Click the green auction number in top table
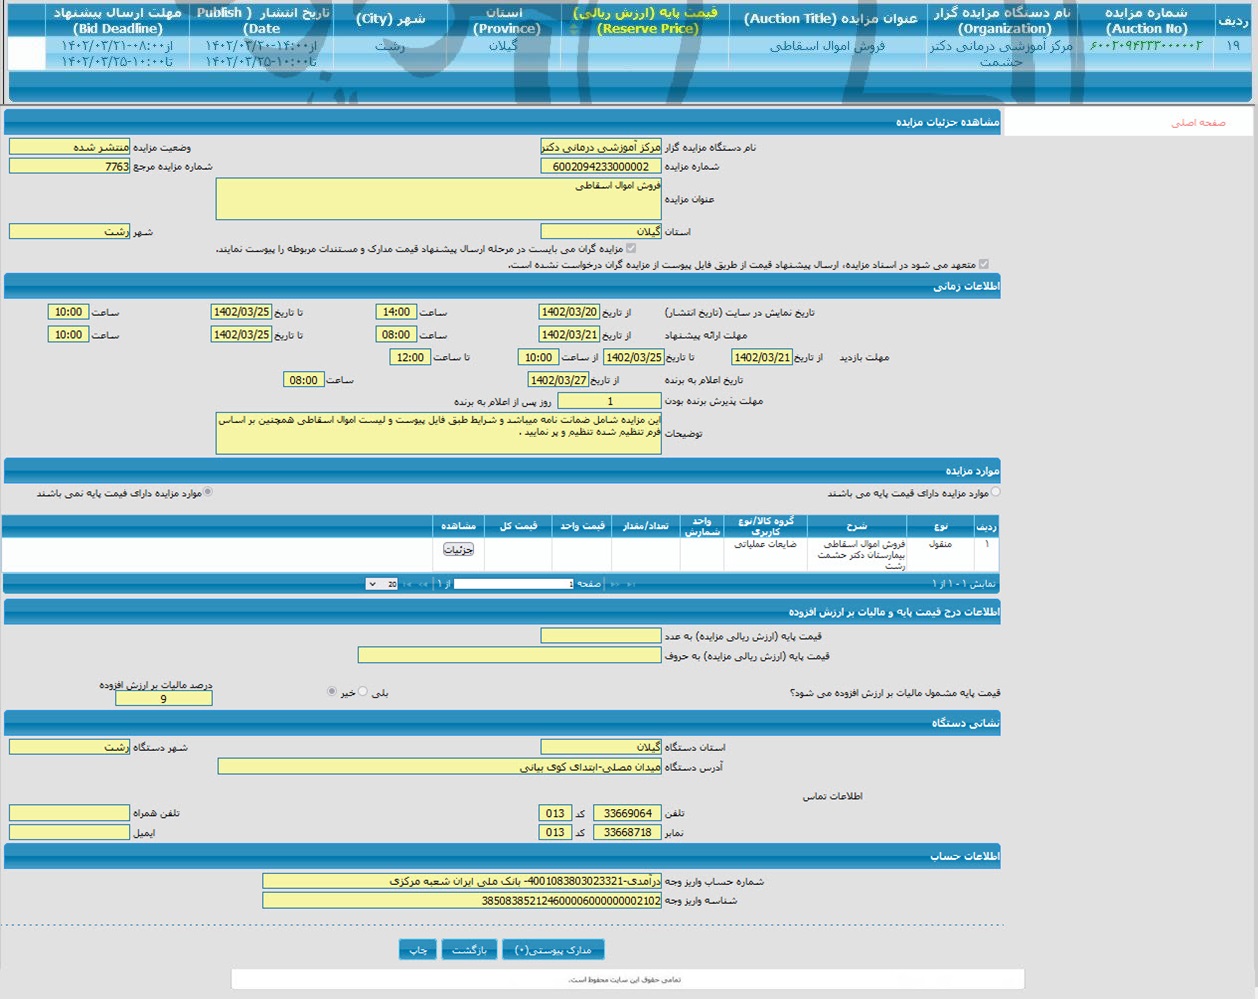The image size is (1258, 999). click(x=1145, y=46)
